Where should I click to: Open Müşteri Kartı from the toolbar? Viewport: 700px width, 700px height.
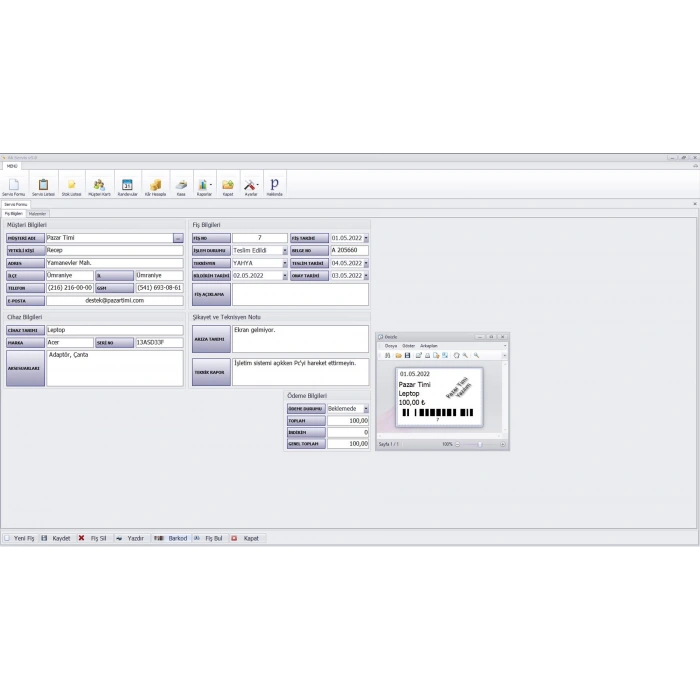99,185
